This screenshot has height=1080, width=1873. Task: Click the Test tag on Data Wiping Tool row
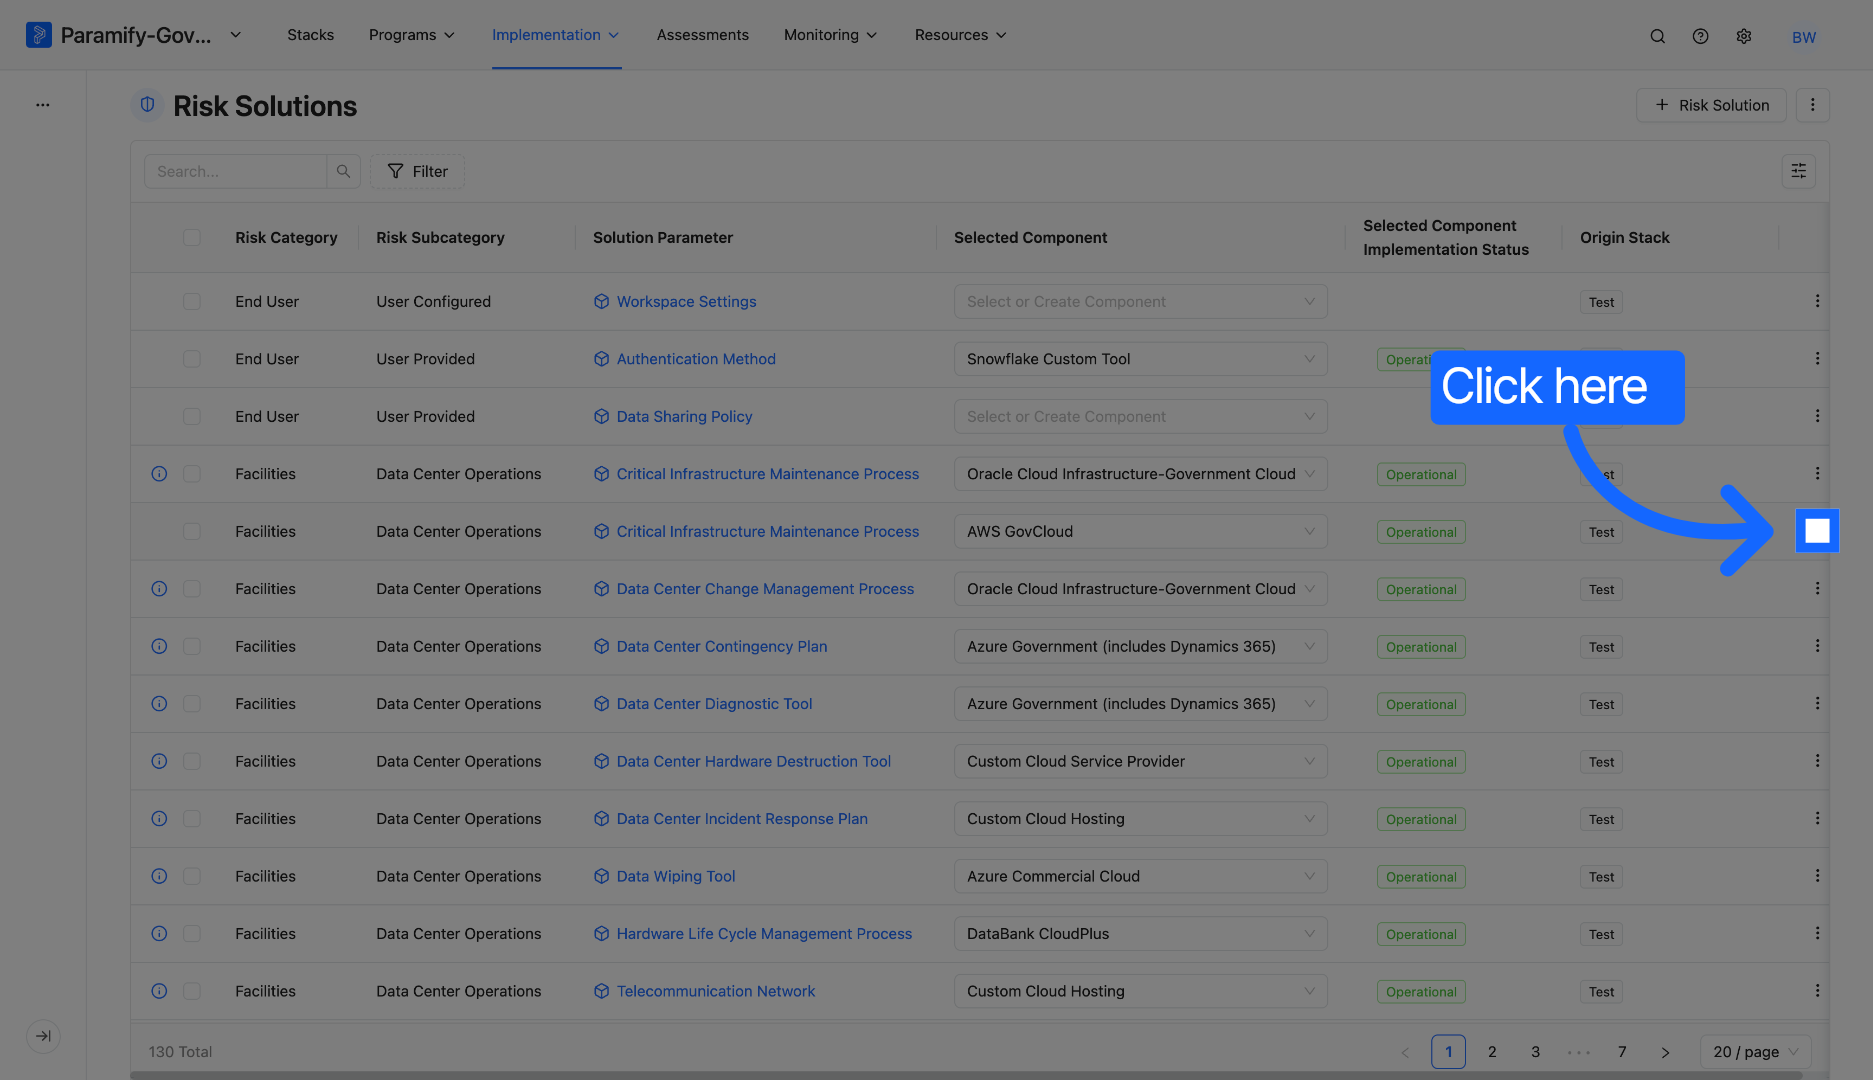point(1601,877)
